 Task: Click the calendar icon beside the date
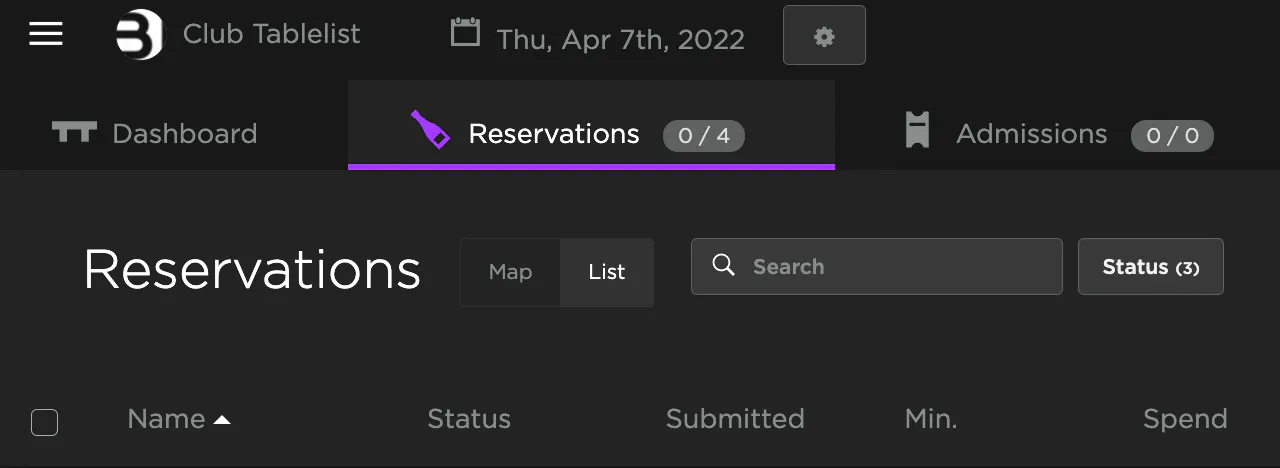coord(465,33)
